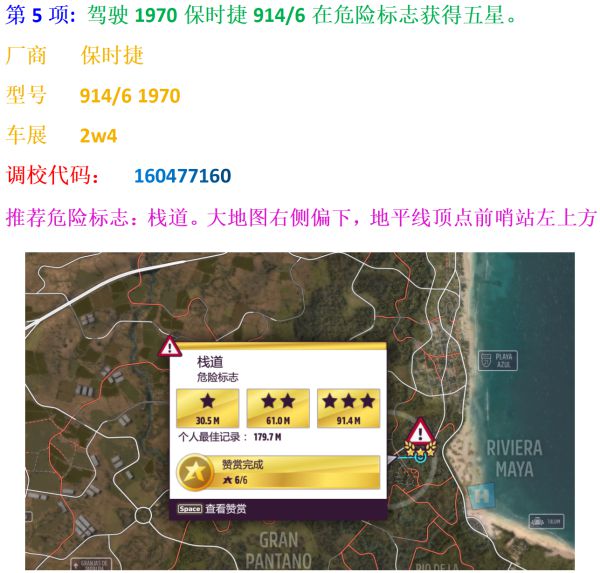This screenshot has width=600, height=573.
Task: Click the two-star 61.0 M threshold box
Action: coord(278,408)
